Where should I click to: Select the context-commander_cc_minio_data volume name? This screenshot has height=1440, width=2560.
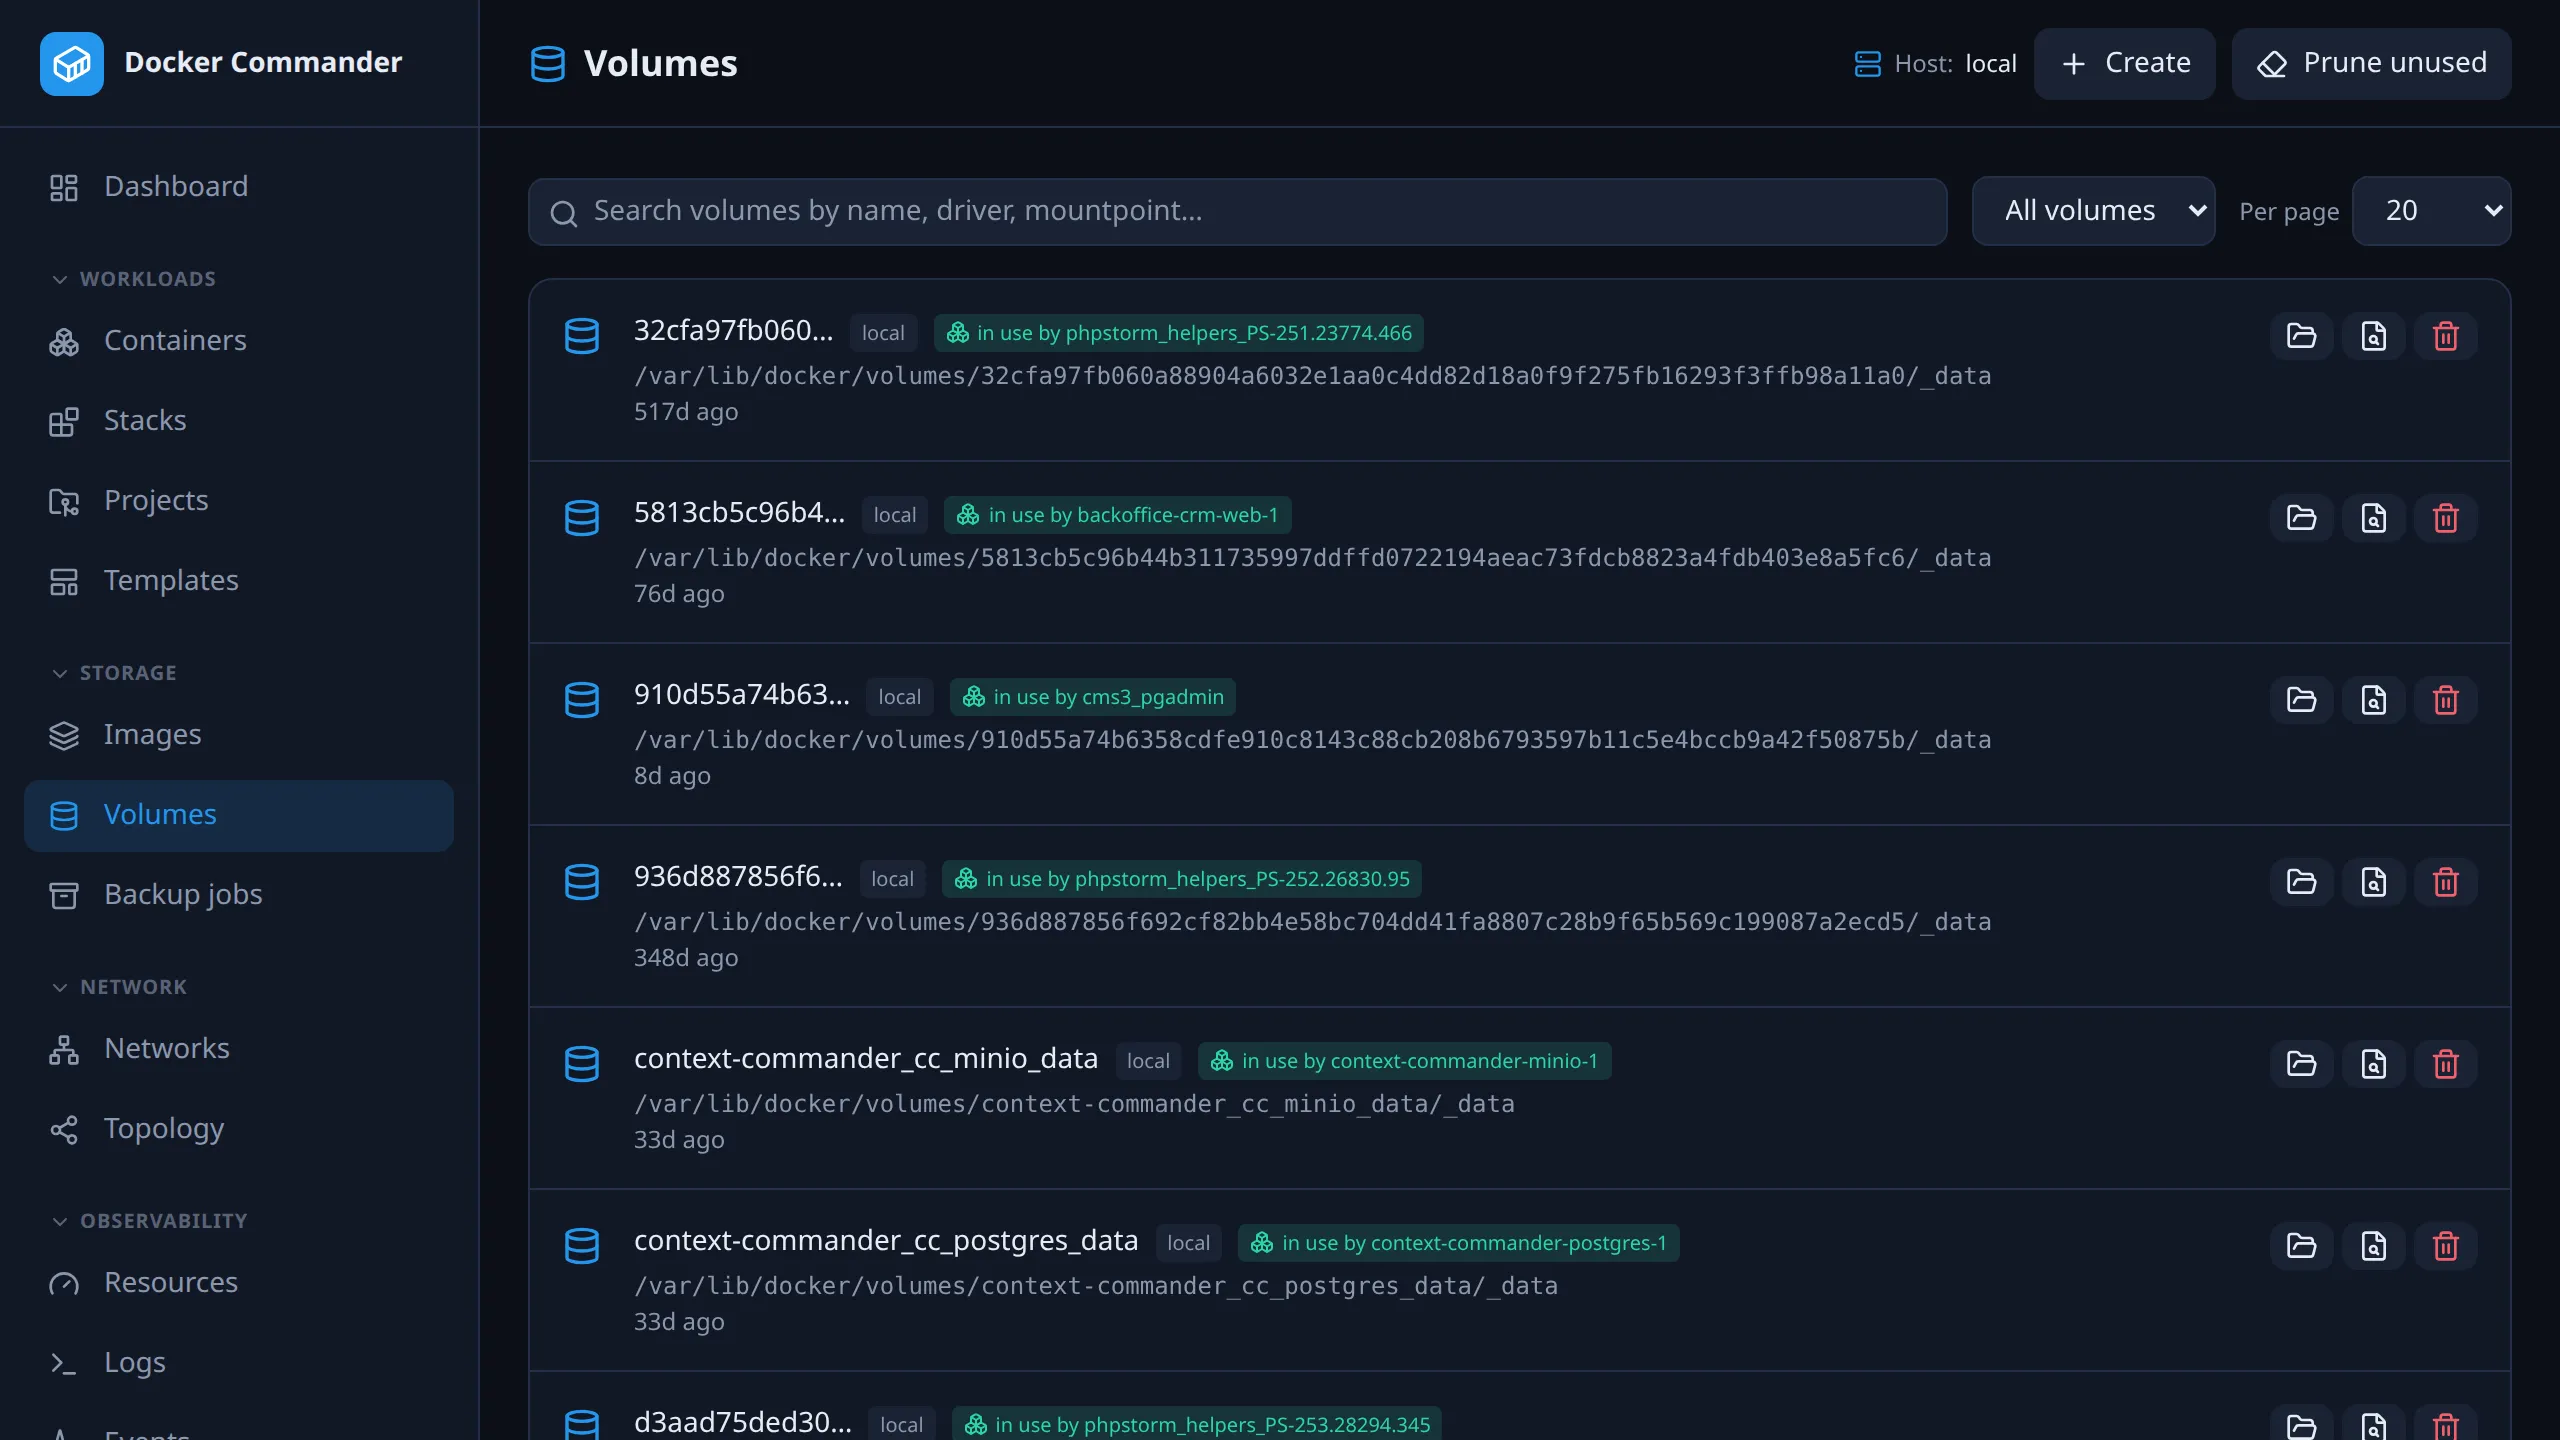click(x=865, y=1058)
